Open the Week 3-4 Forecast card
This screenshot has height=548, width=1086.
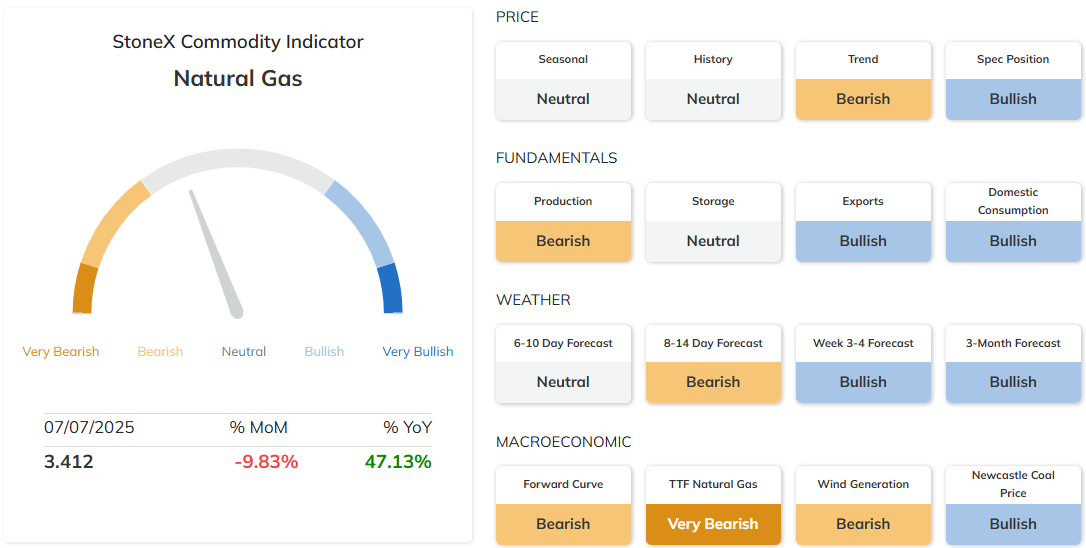pos(863,364)
